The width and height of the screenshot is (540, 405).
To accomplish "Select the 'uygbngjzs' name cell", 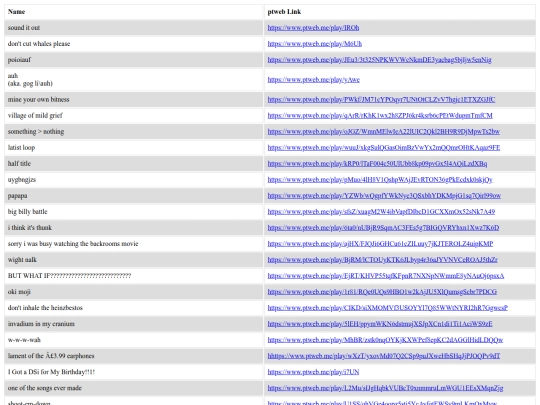I will pos(134,180).
